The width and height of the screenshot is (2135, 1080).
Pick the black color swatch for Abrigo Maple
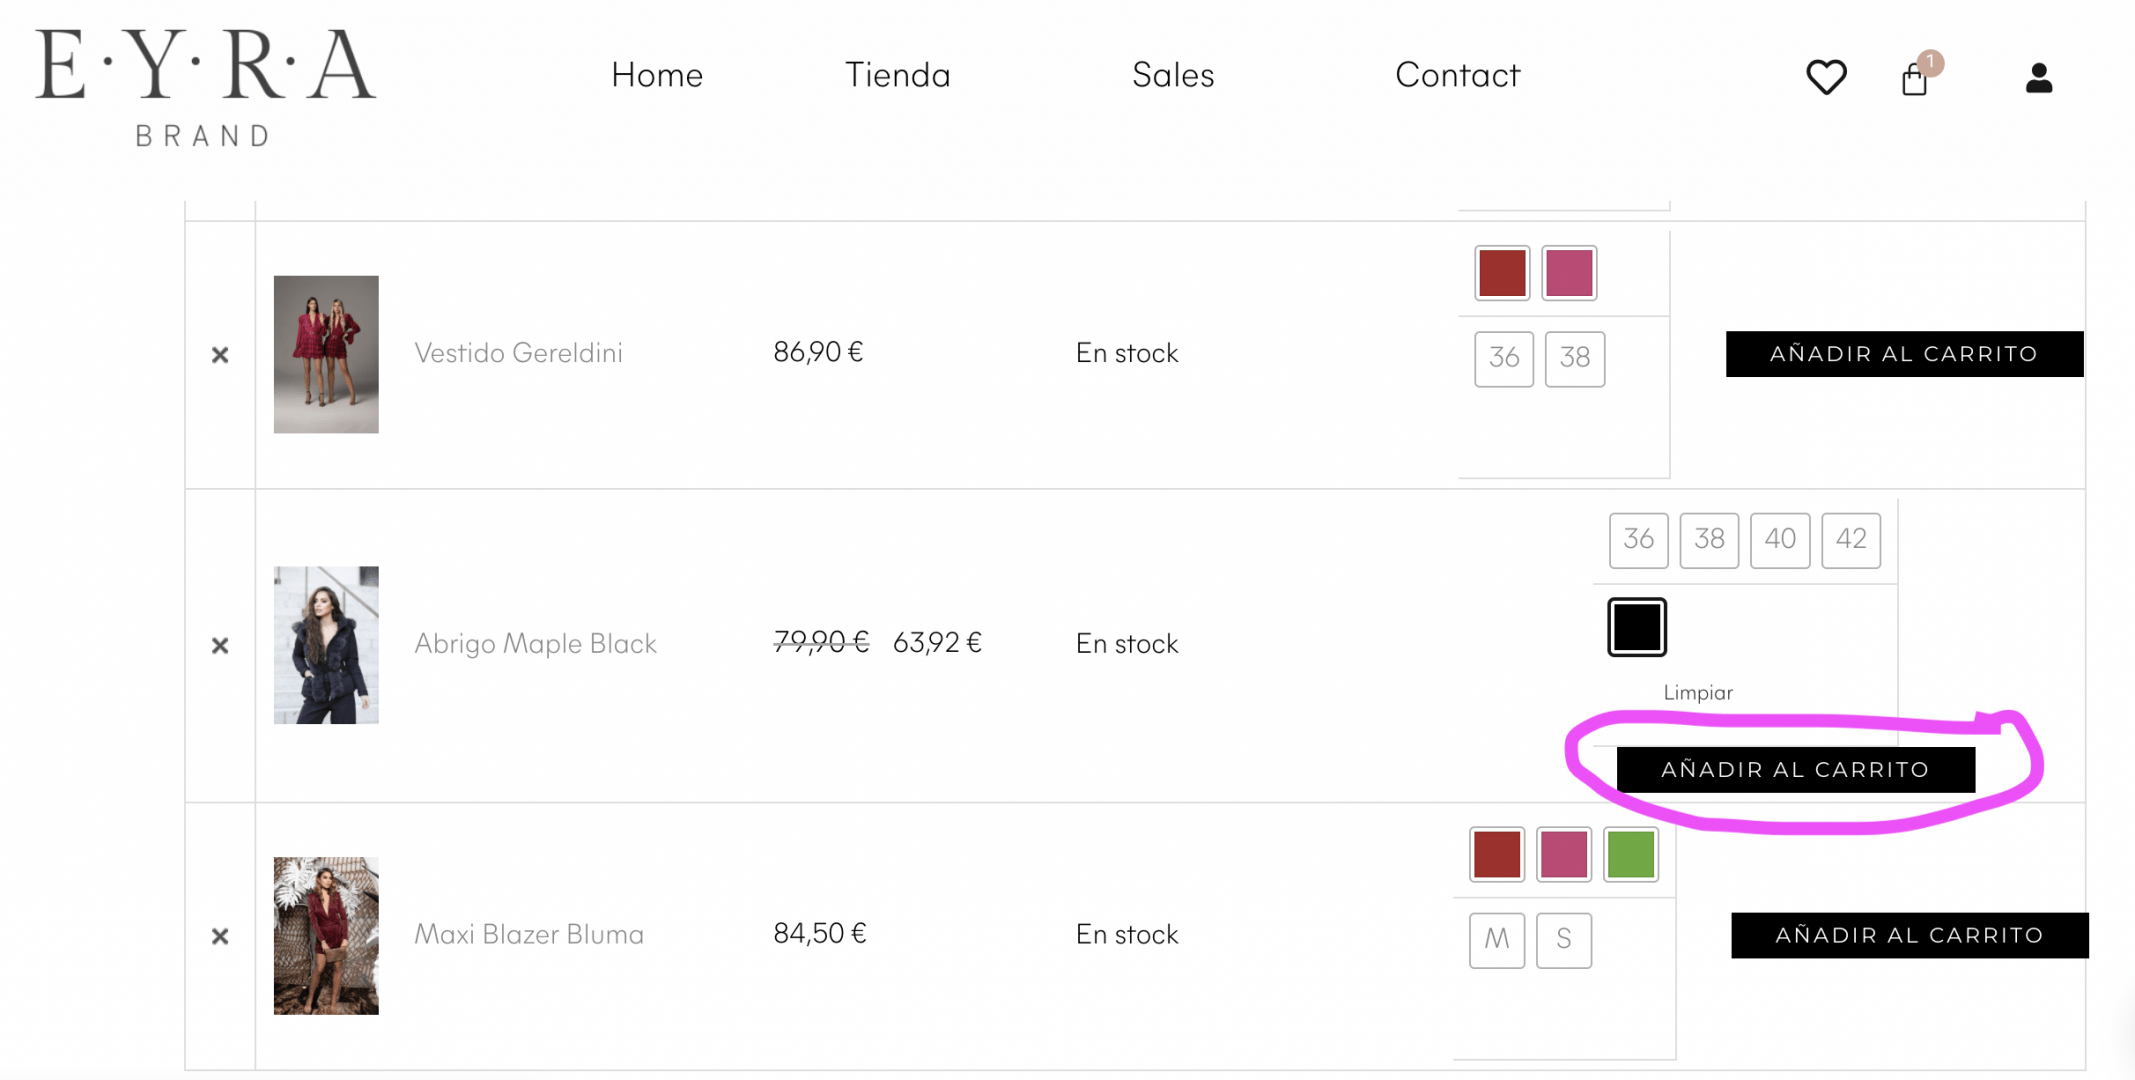coord(1637,627)
